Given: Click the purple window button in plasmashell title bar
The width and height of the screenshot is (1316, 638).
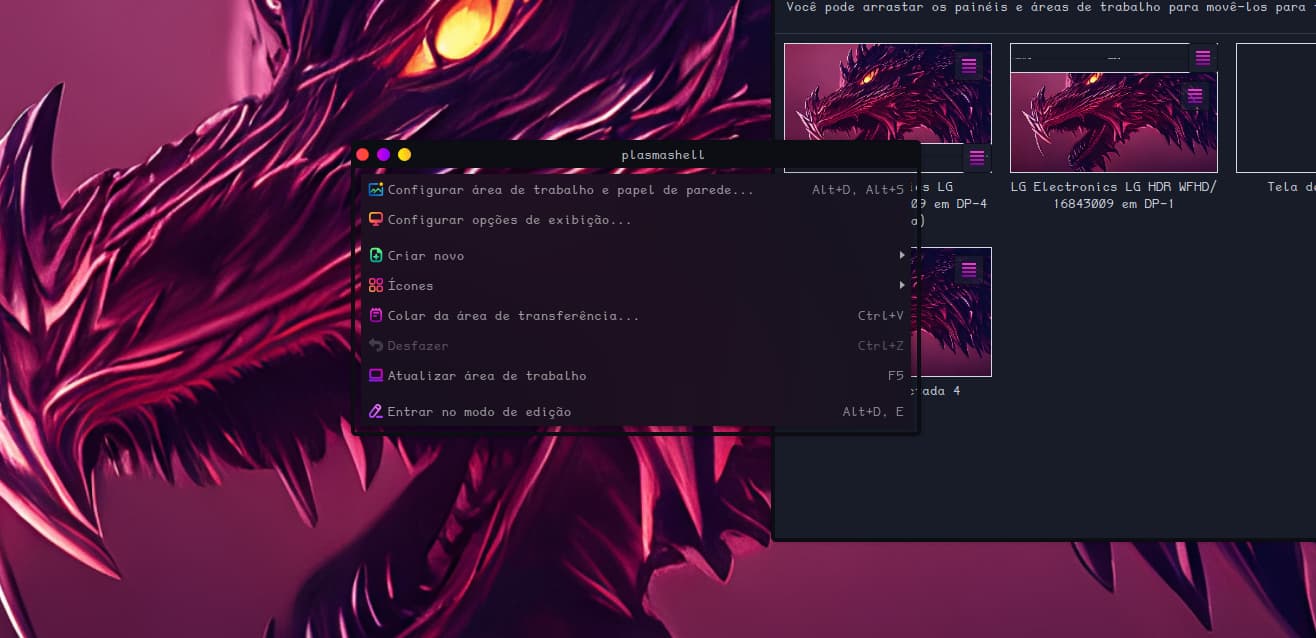Looking at the screenshot, I should pyautogui.click(x=384, y=155).
